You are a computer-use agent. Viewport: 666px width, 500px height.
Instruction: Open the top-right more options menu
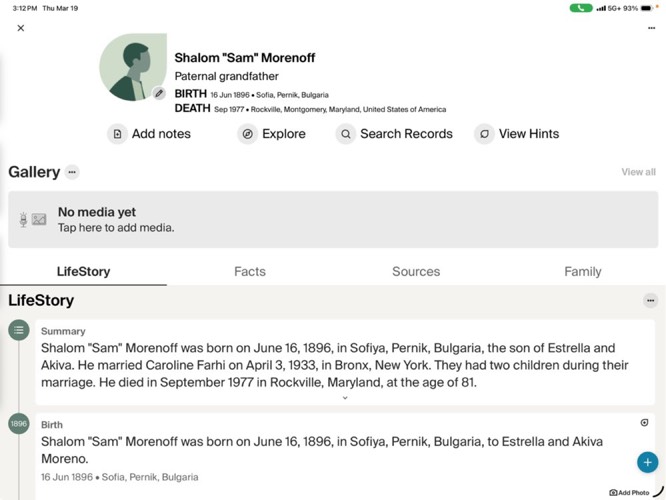[651, 28]
